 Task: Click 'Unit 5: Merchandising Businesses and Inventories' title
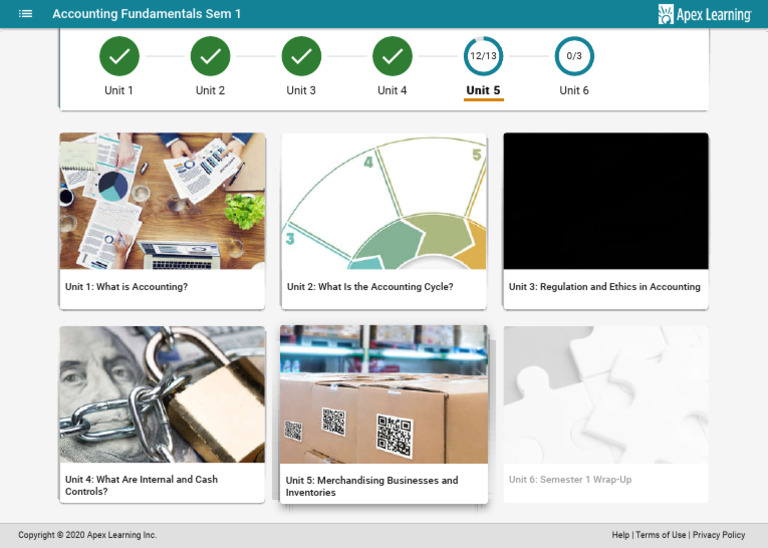click(x=372, y=486)
